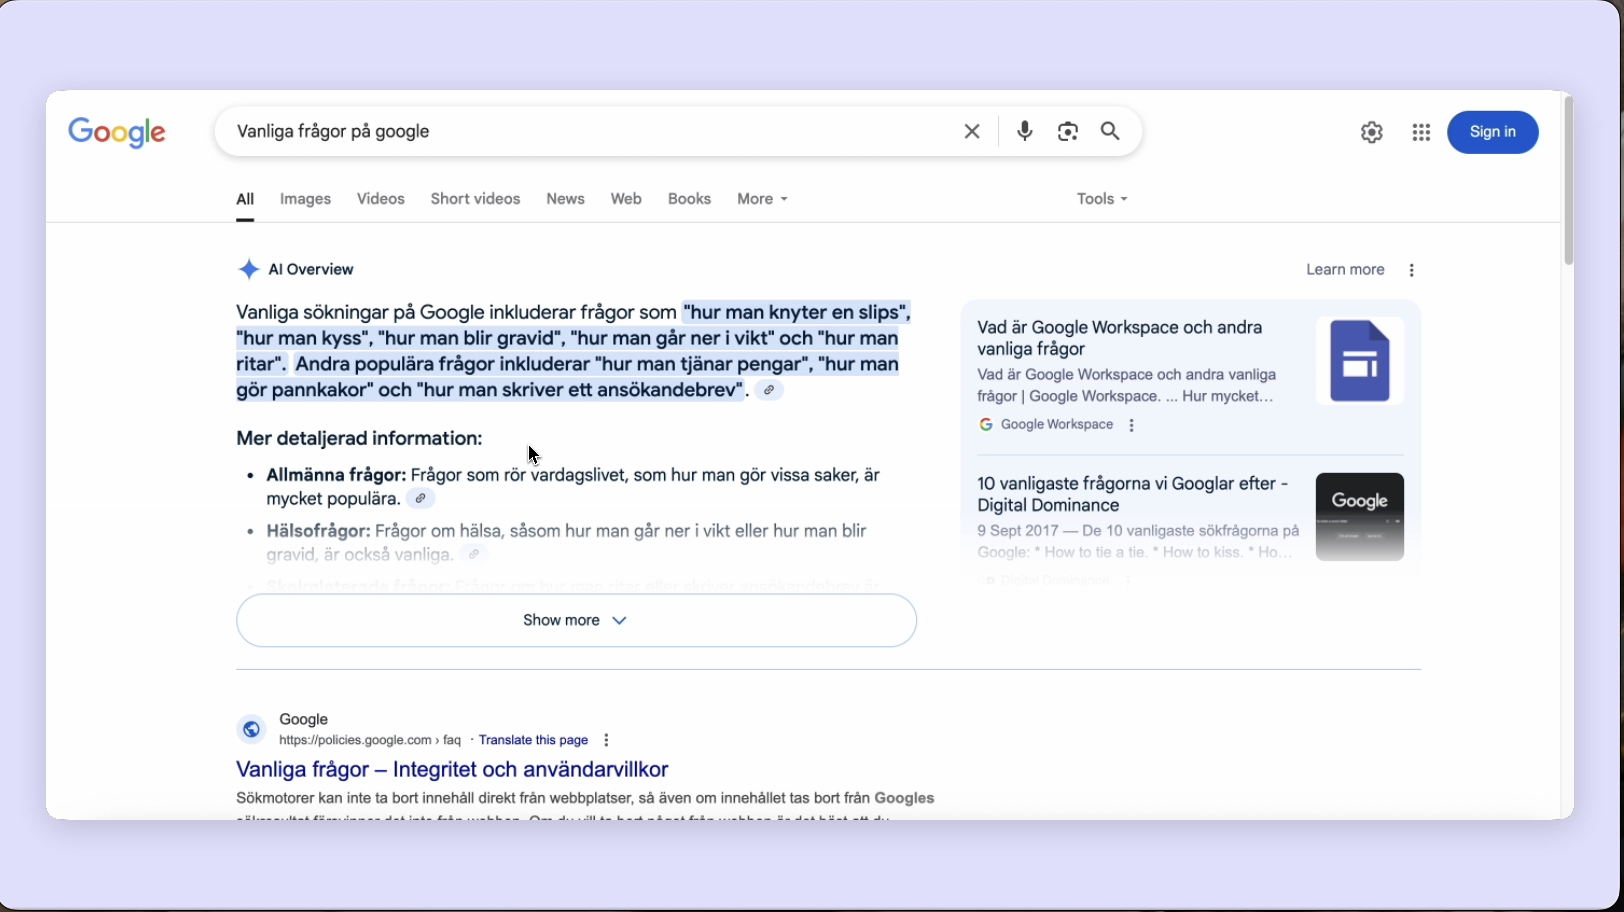The image size is (1624, 912).
Task: Click the Google logo to go home
Action: pos(117,132)
